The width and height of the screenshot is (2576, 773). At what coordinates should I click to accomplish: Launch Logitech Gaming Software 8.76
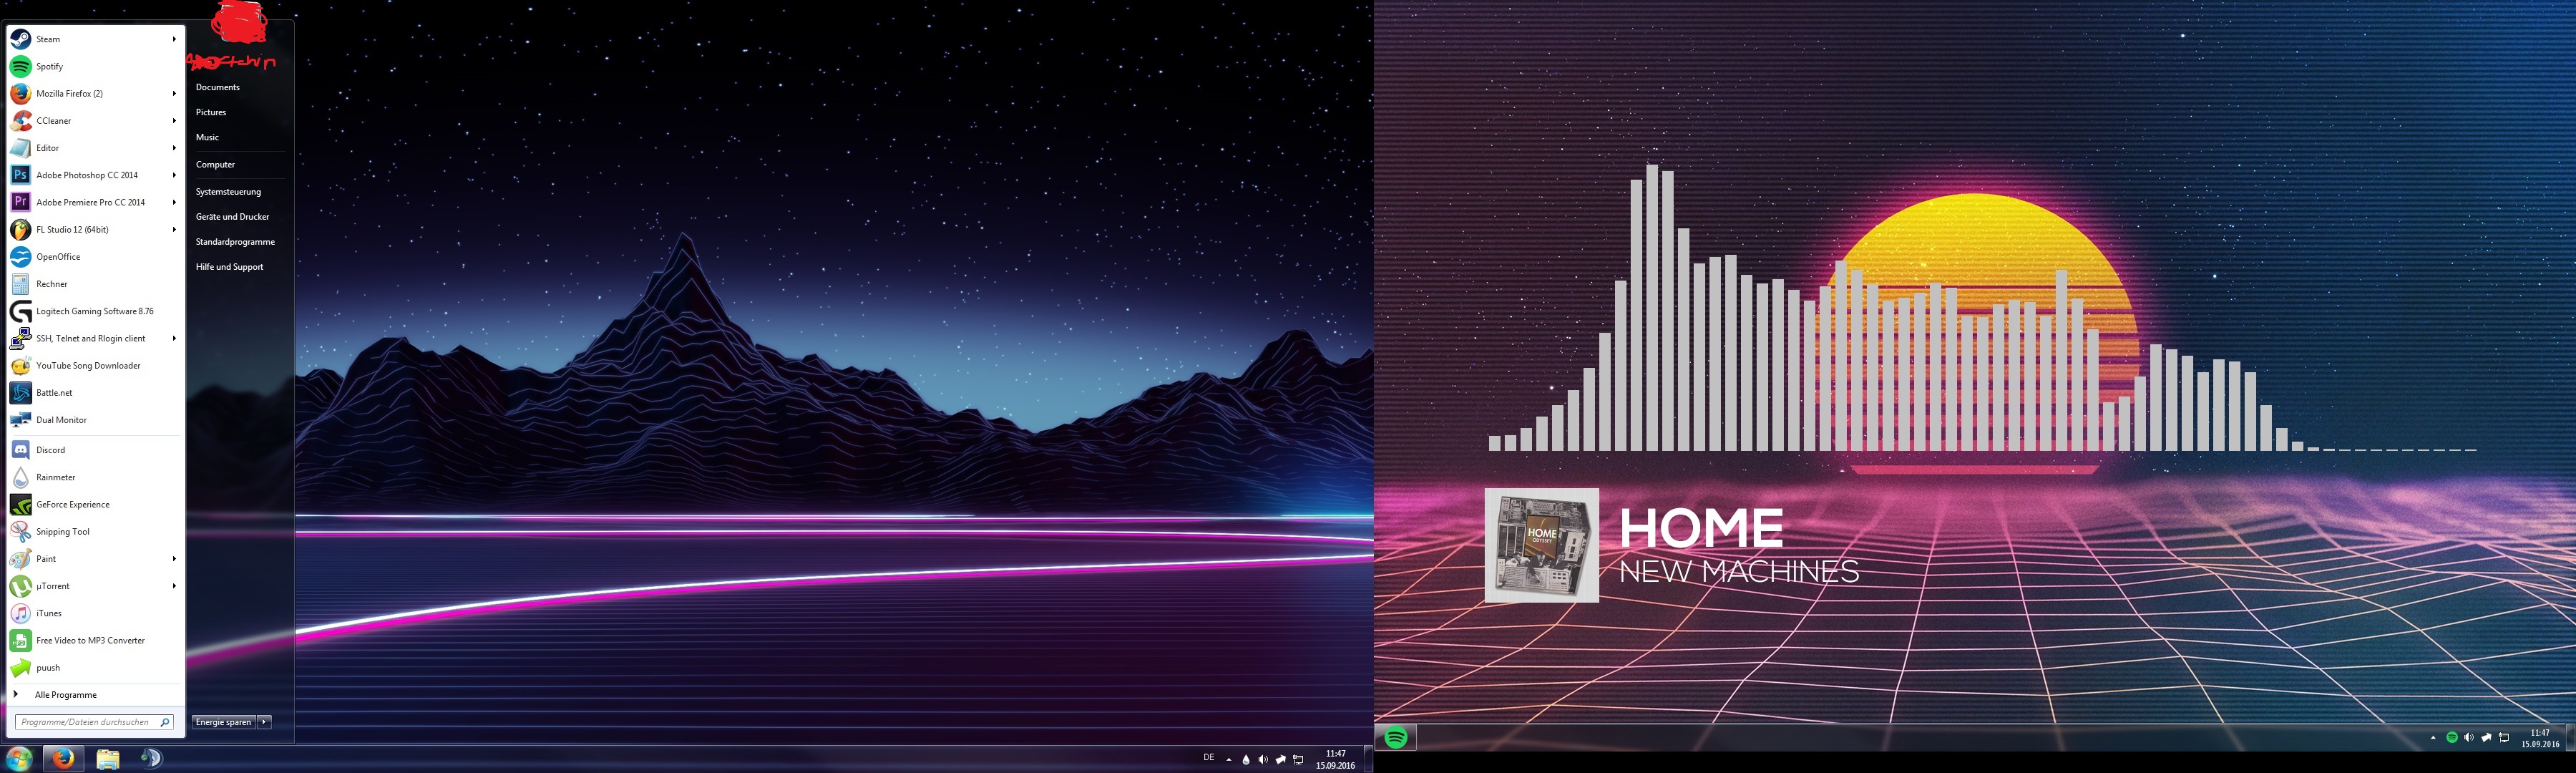pos(95,311)
